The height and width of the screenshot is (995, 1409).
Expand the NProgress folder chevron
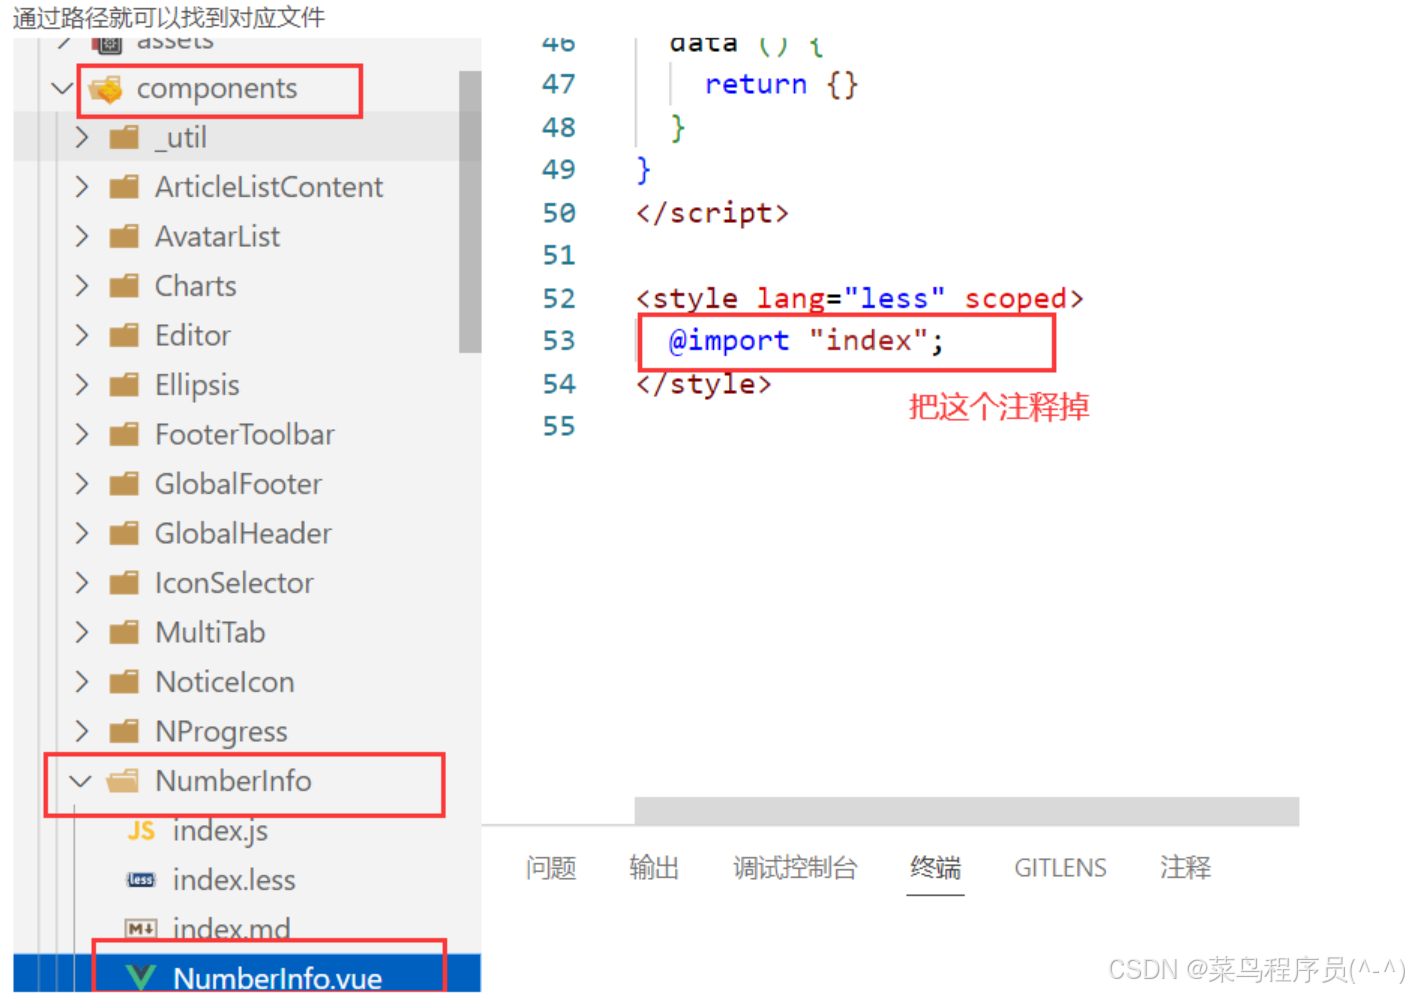click(82, 731)
